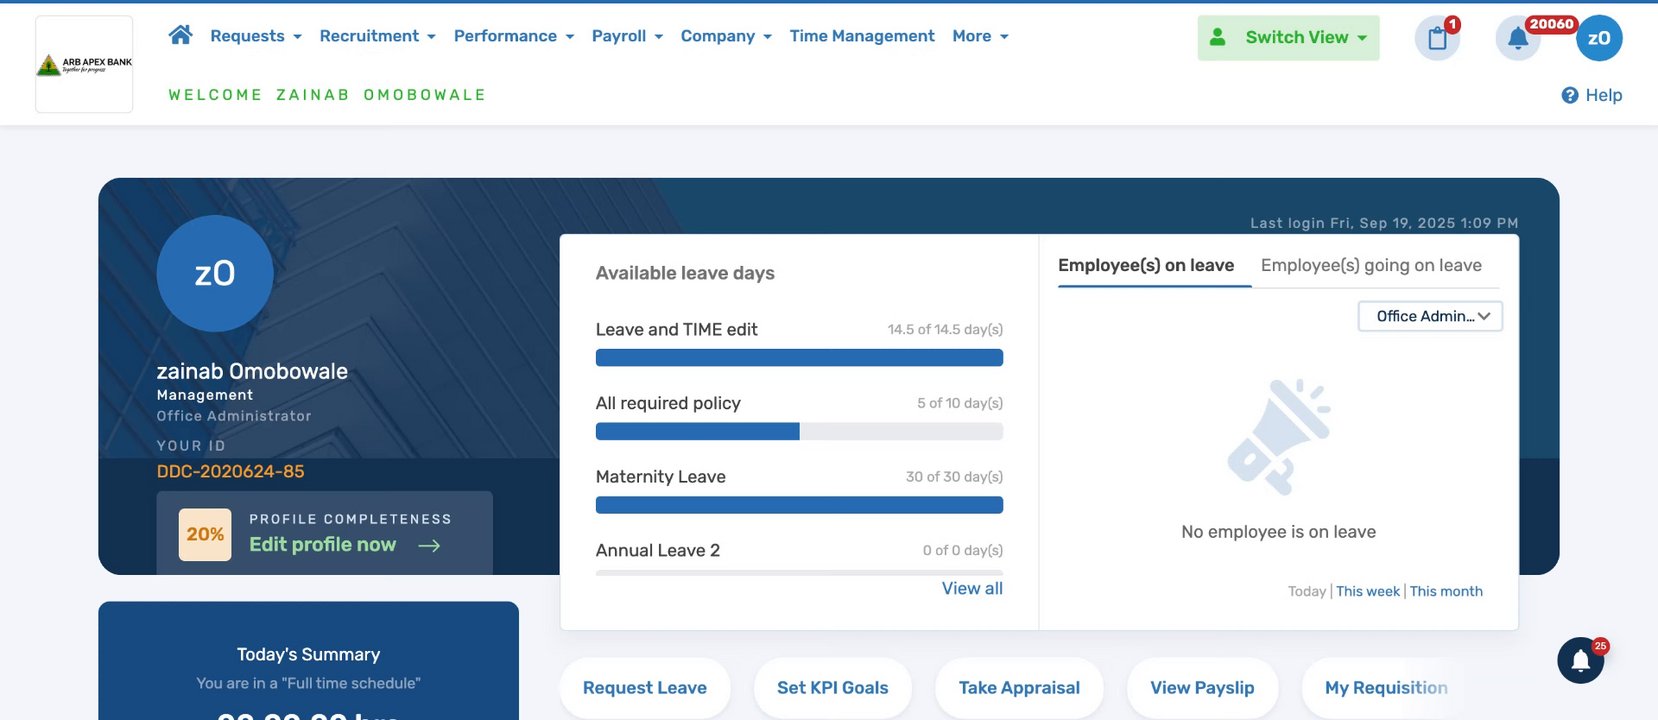
Task: Open notifications bell with 20060 badge
Action: pyautogui.click(x=1518, y=38)
